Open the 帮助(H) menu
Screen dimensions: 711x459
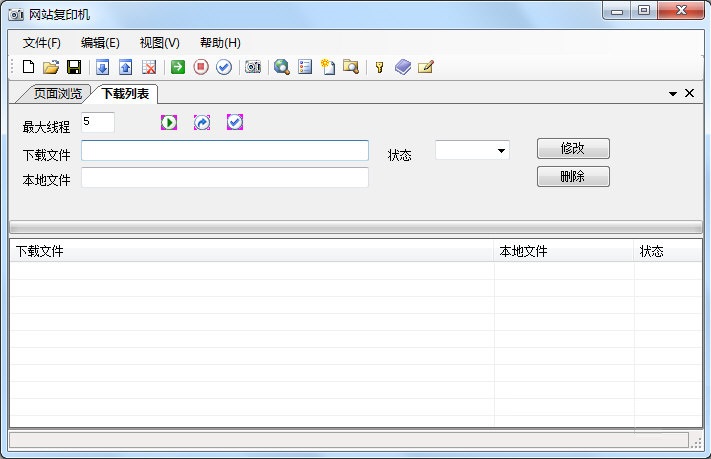point(220,43)
